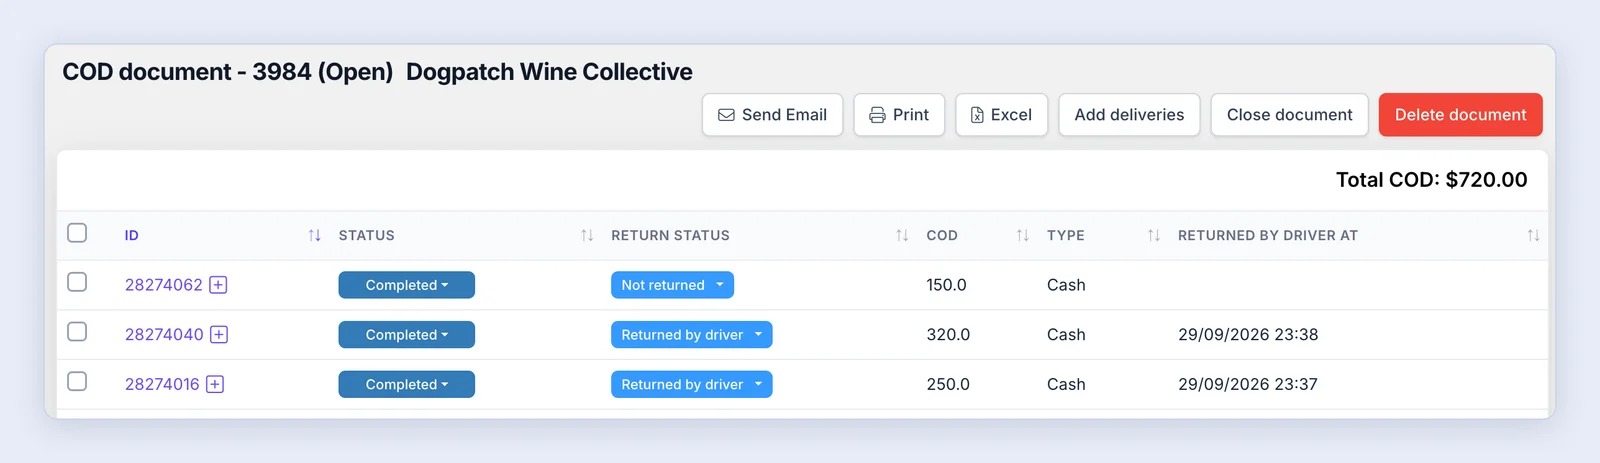Sort by COD column arrows

pyautogui.click(x=1022, y=236)
